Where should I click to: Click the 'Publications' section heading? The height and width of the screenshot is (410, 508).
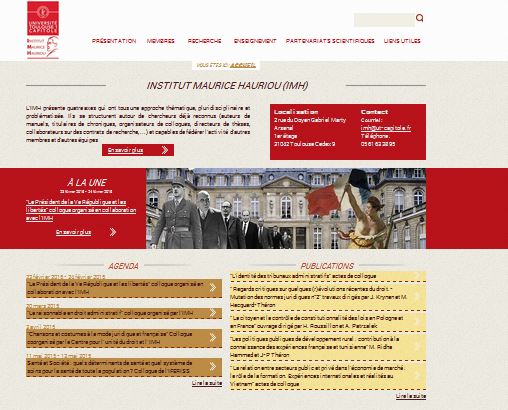(x=327, y=266)
